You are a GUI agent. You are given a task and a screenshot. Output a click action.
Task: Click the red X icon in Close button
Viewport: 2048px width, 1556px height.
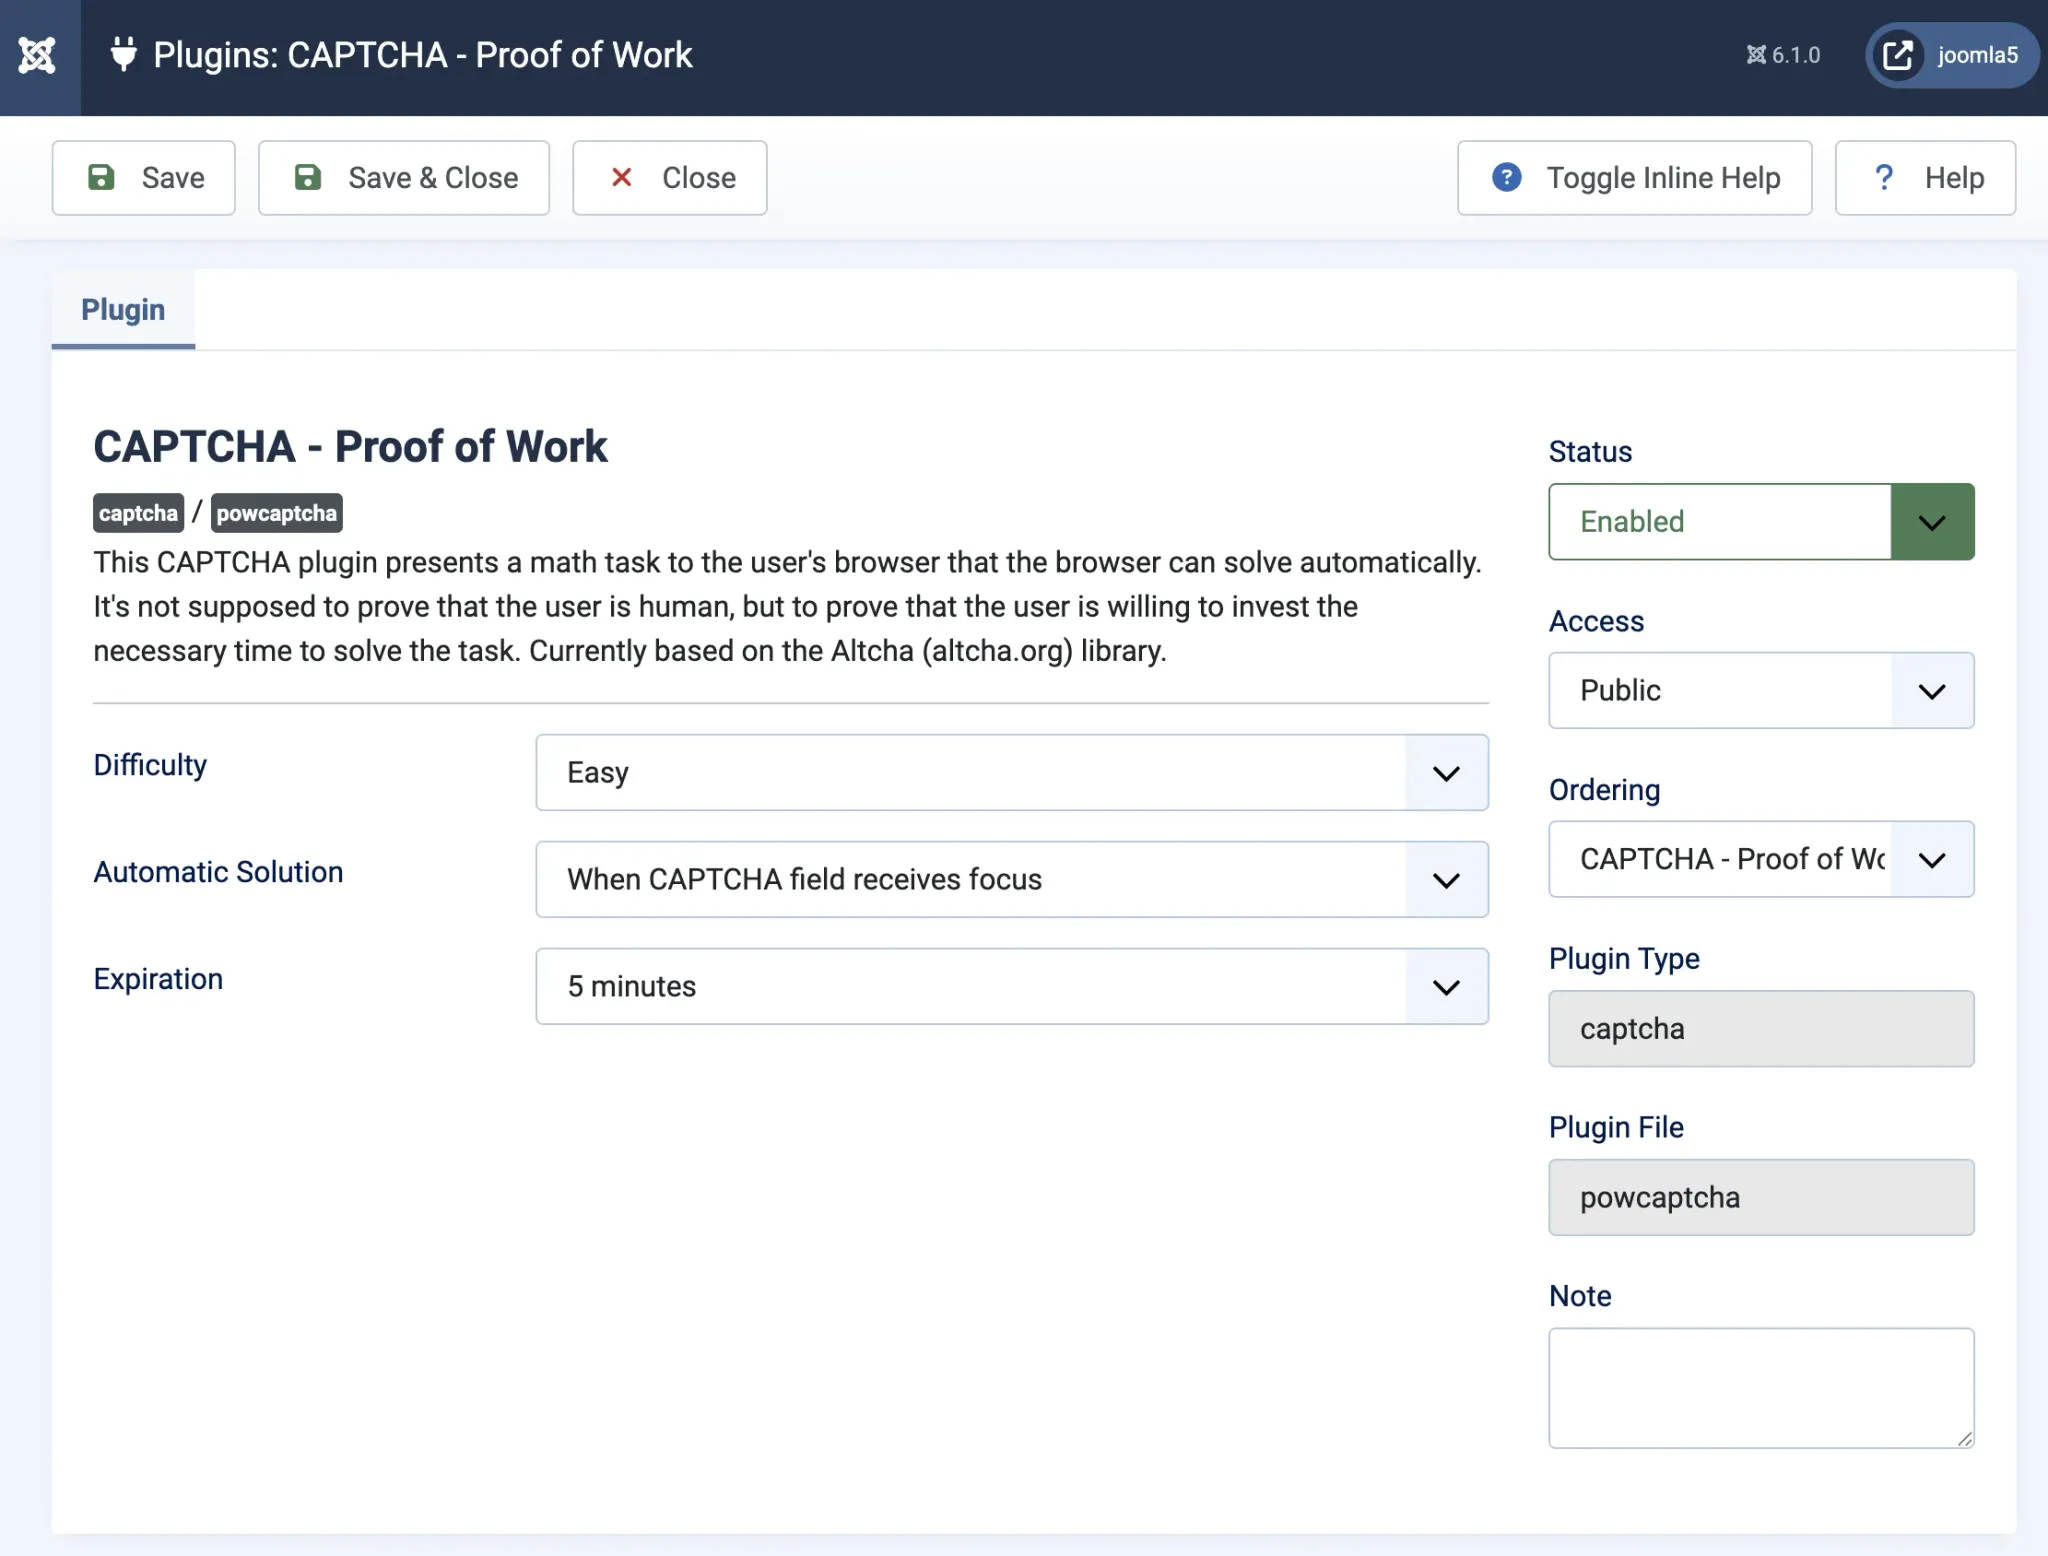(x=622, y=177)
